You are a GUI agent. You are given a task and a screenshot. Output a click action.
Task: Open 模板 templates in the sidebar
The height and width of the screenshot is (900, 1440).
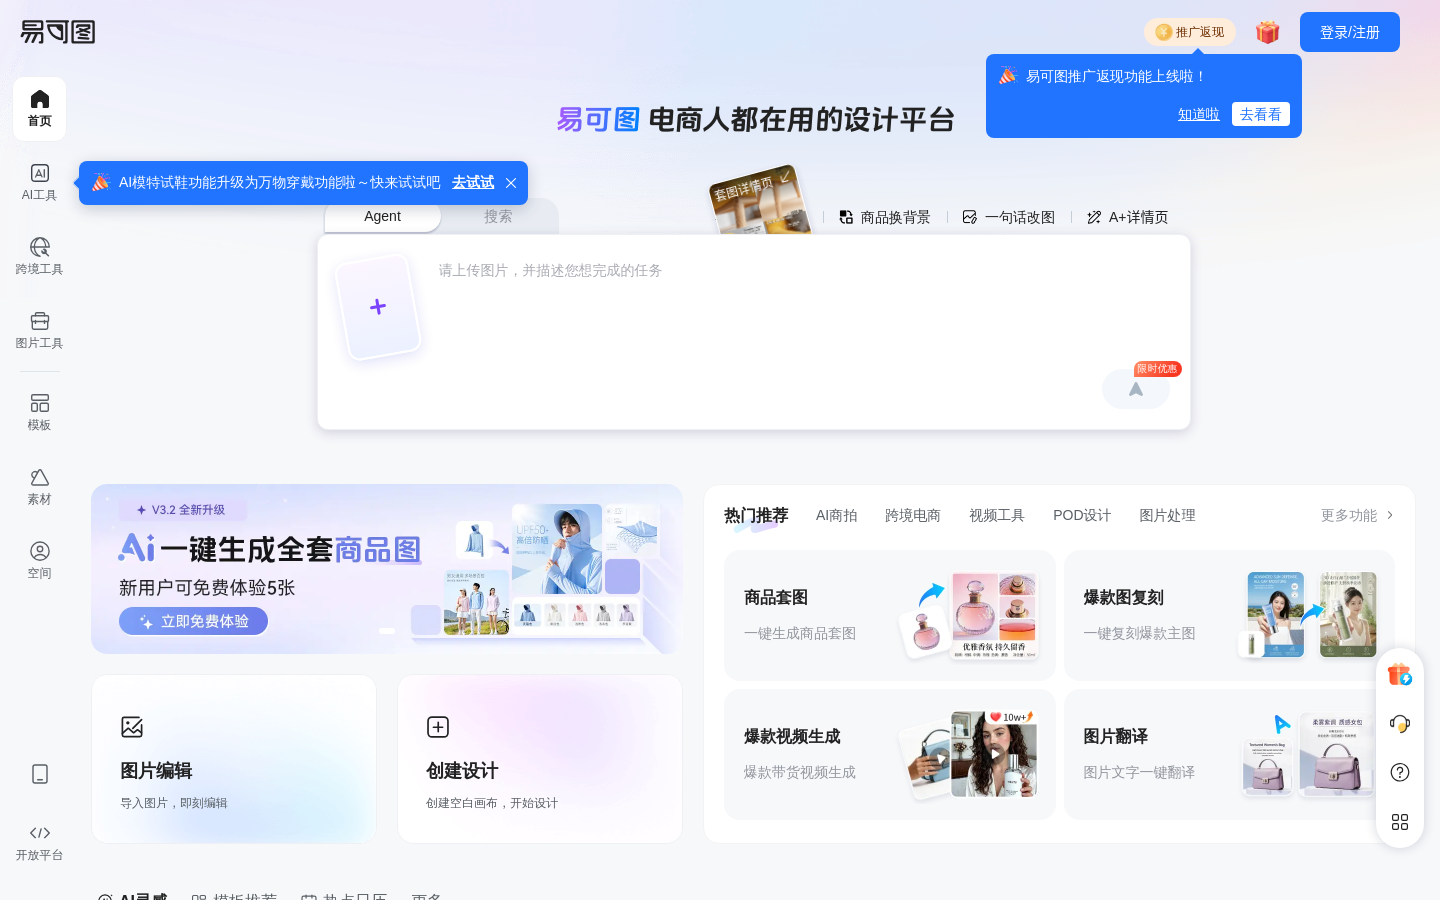(40, 413)
